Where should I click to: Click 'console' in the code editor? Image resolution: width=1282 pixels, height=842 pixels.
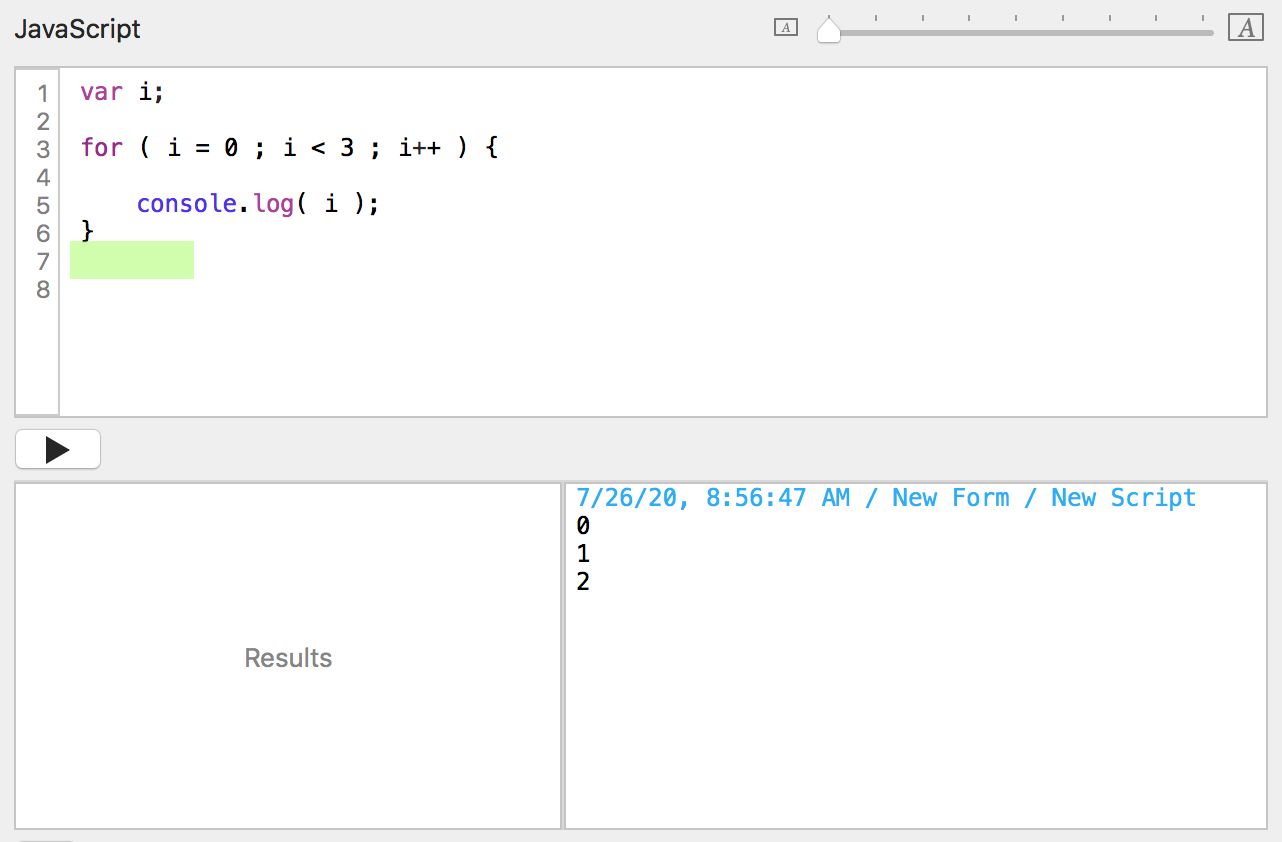click(x=186, y=204)
